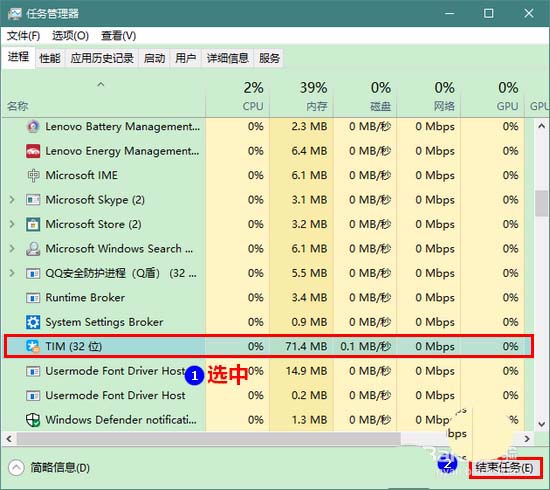Click icon of Usermode Font Driver Host 14.9 MB
The image size is (550, 490).
[33, 371]
